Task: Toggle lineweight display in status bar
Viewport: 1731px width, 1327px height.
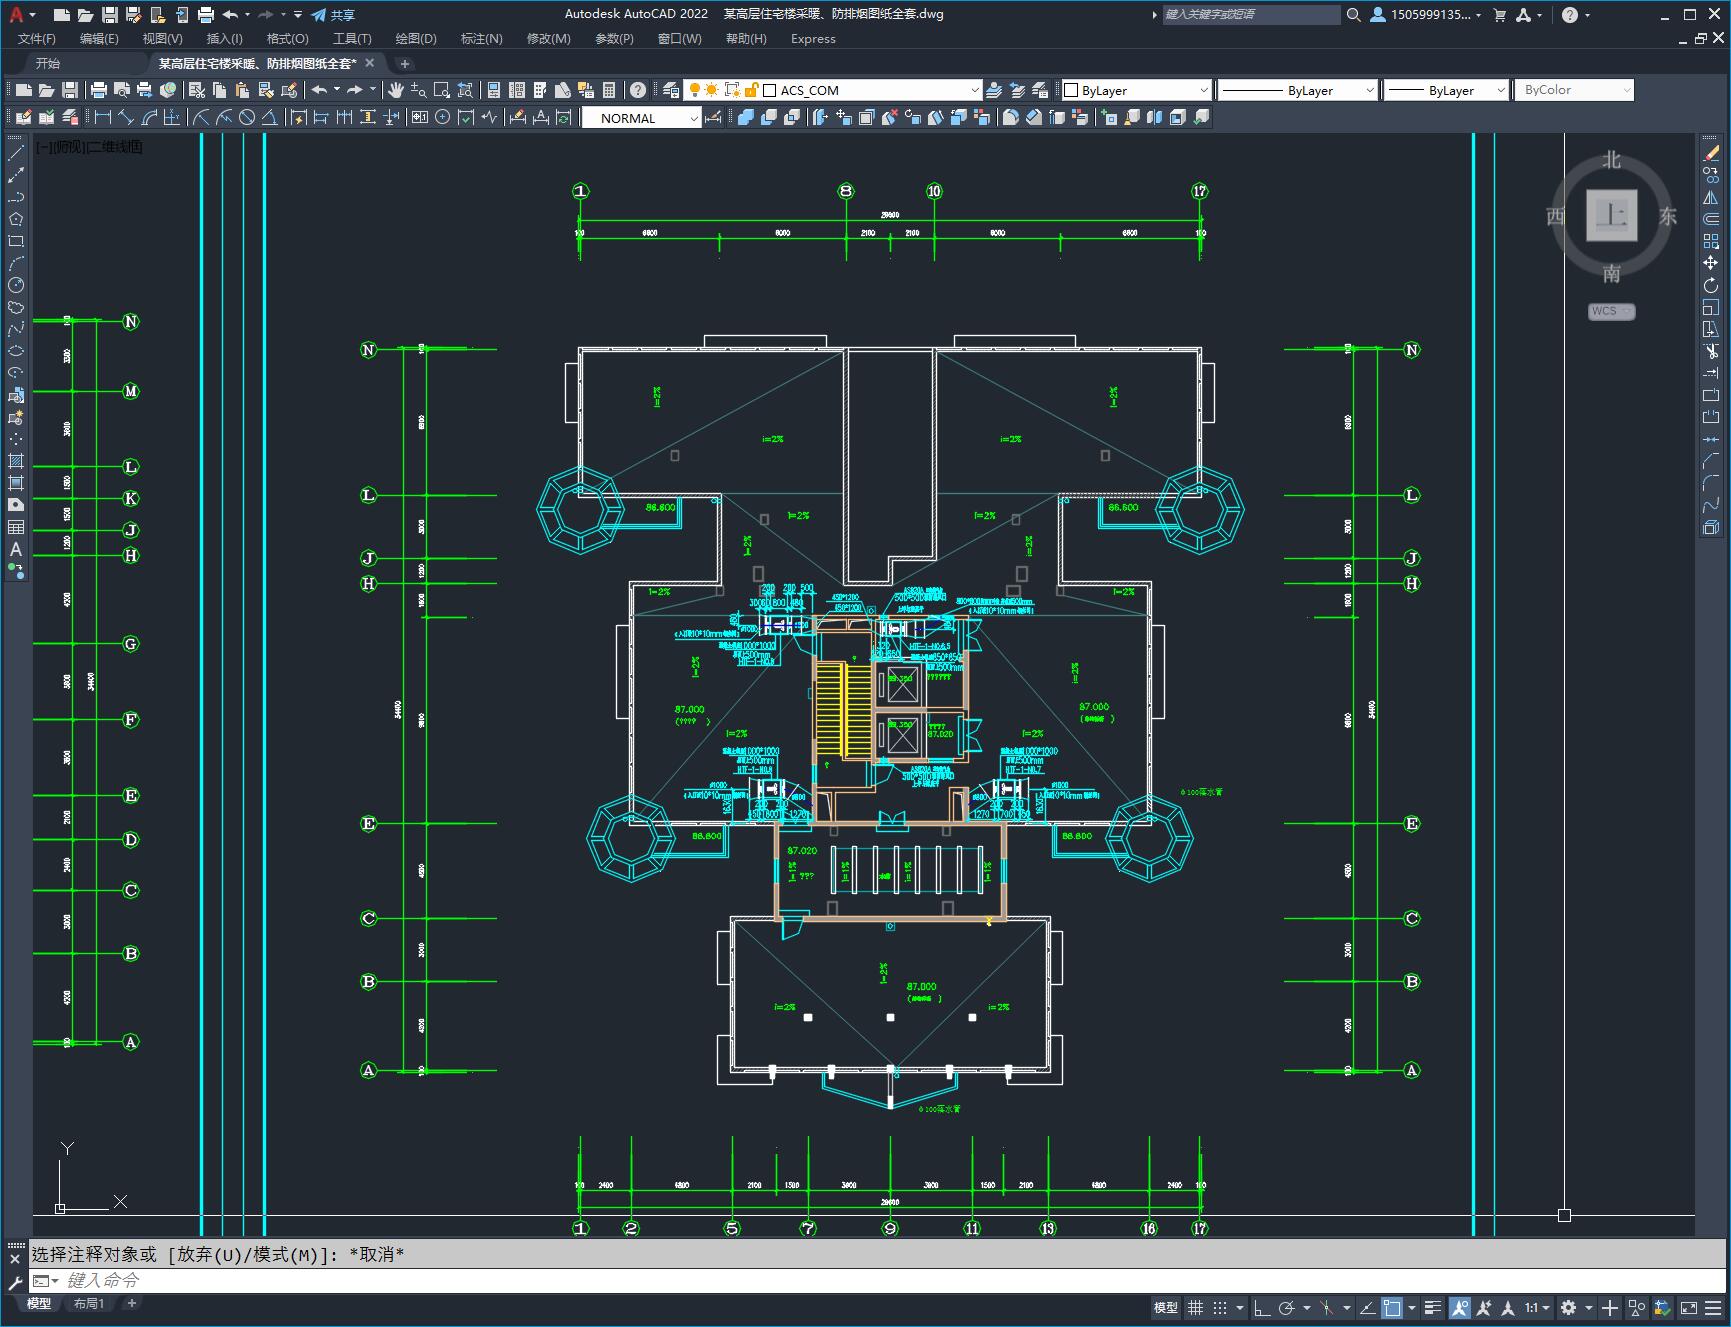Action: pyautogui.click(x=1433, y=1307)
